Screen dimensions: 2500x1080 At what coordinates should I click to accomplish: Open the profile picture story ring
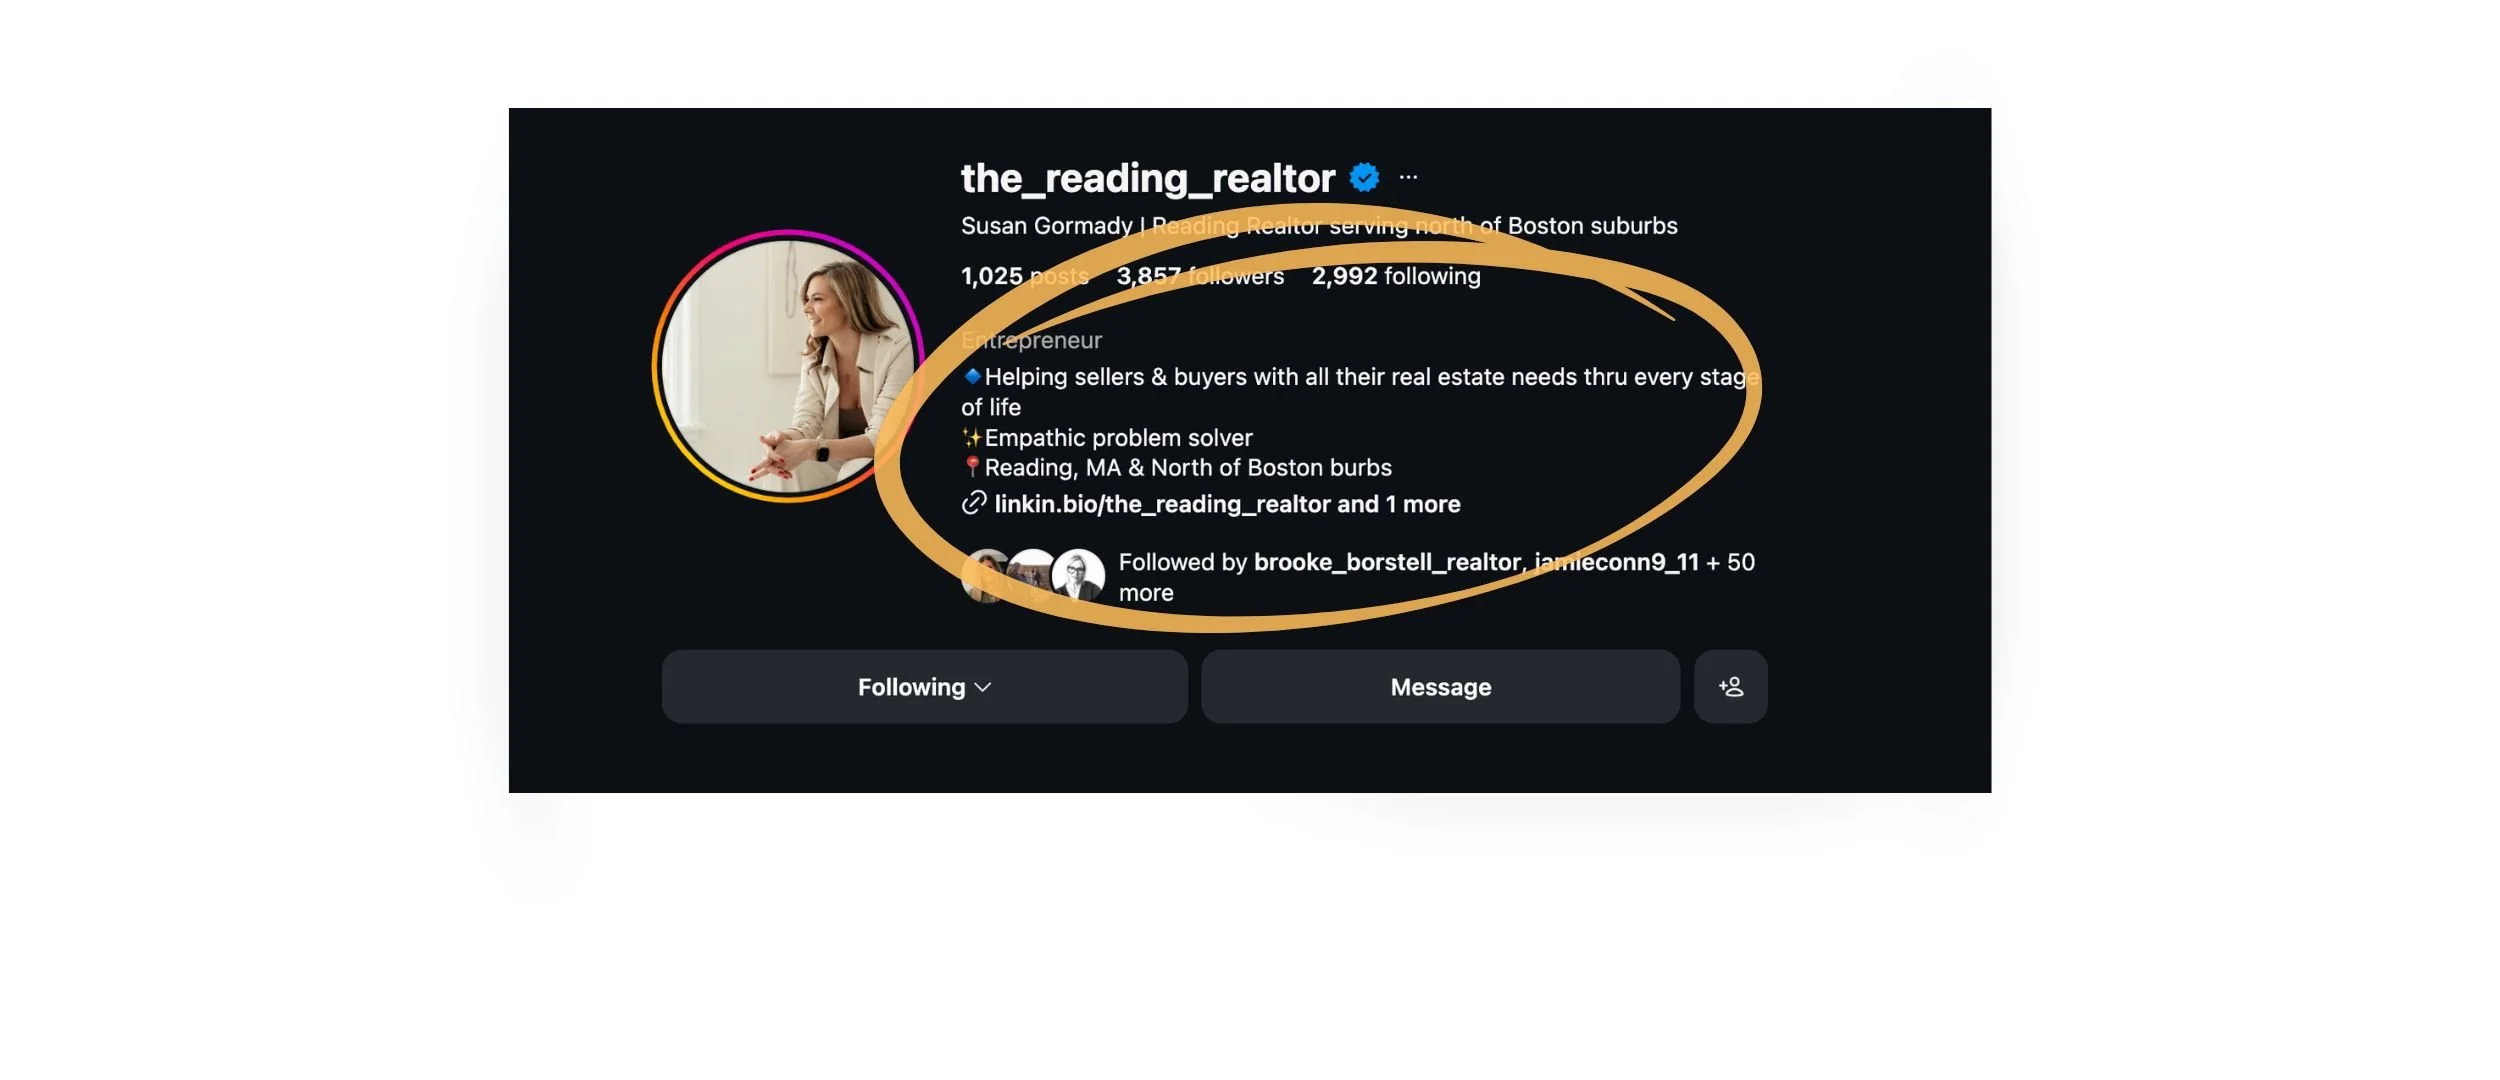pyautogui.click(x=788, y=366)
